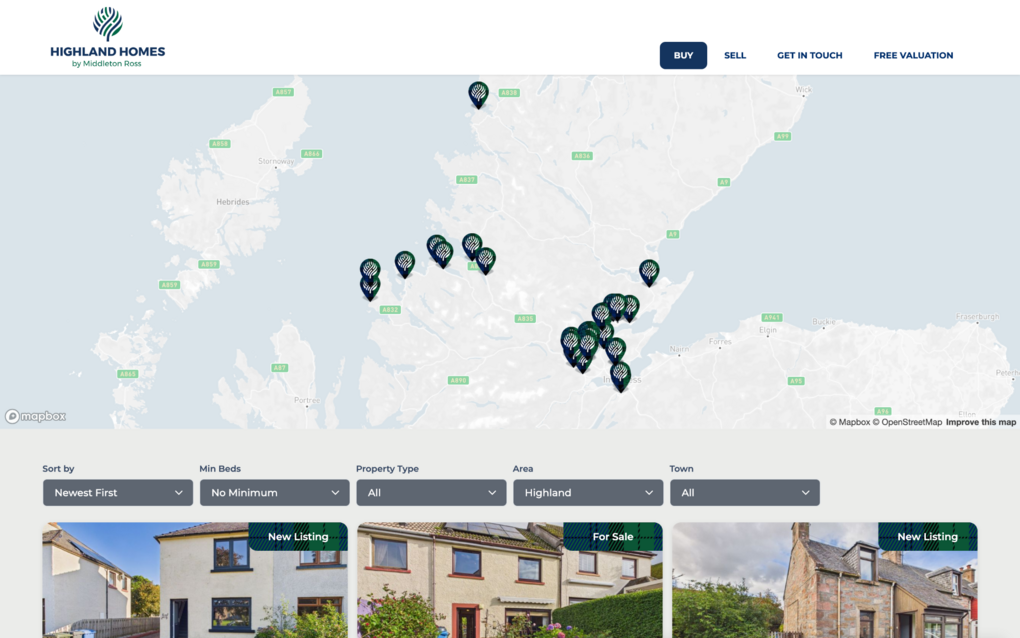Open the Sort by dropdown showing Newest First
The height and width of the screenshot is (638, 1020).
pyautogui.click(x=118, y=493)
